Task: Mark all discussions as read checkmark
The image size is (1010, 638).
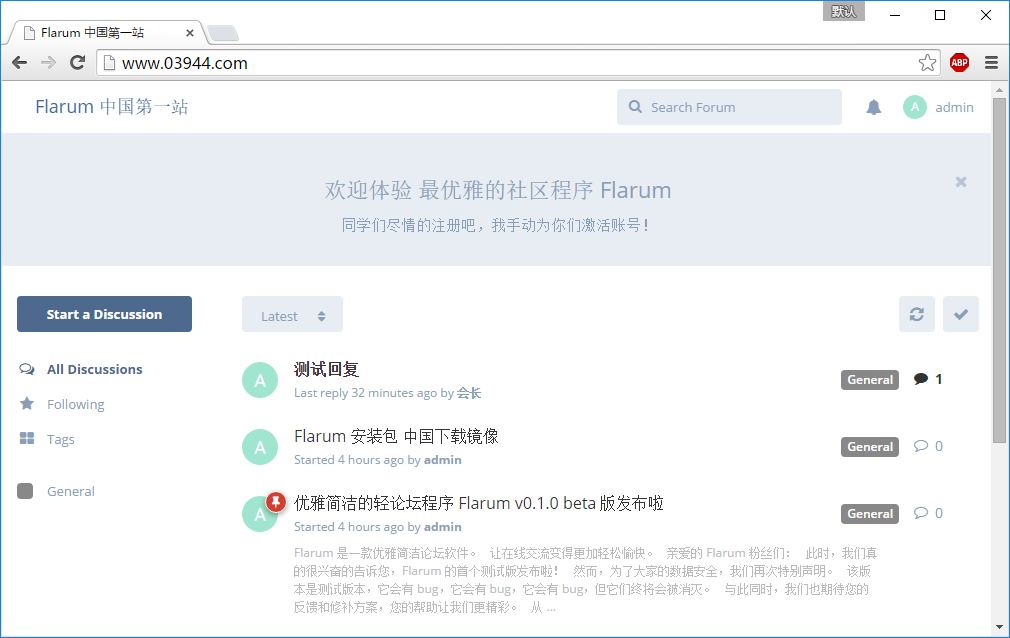Action: coord(960,314)
